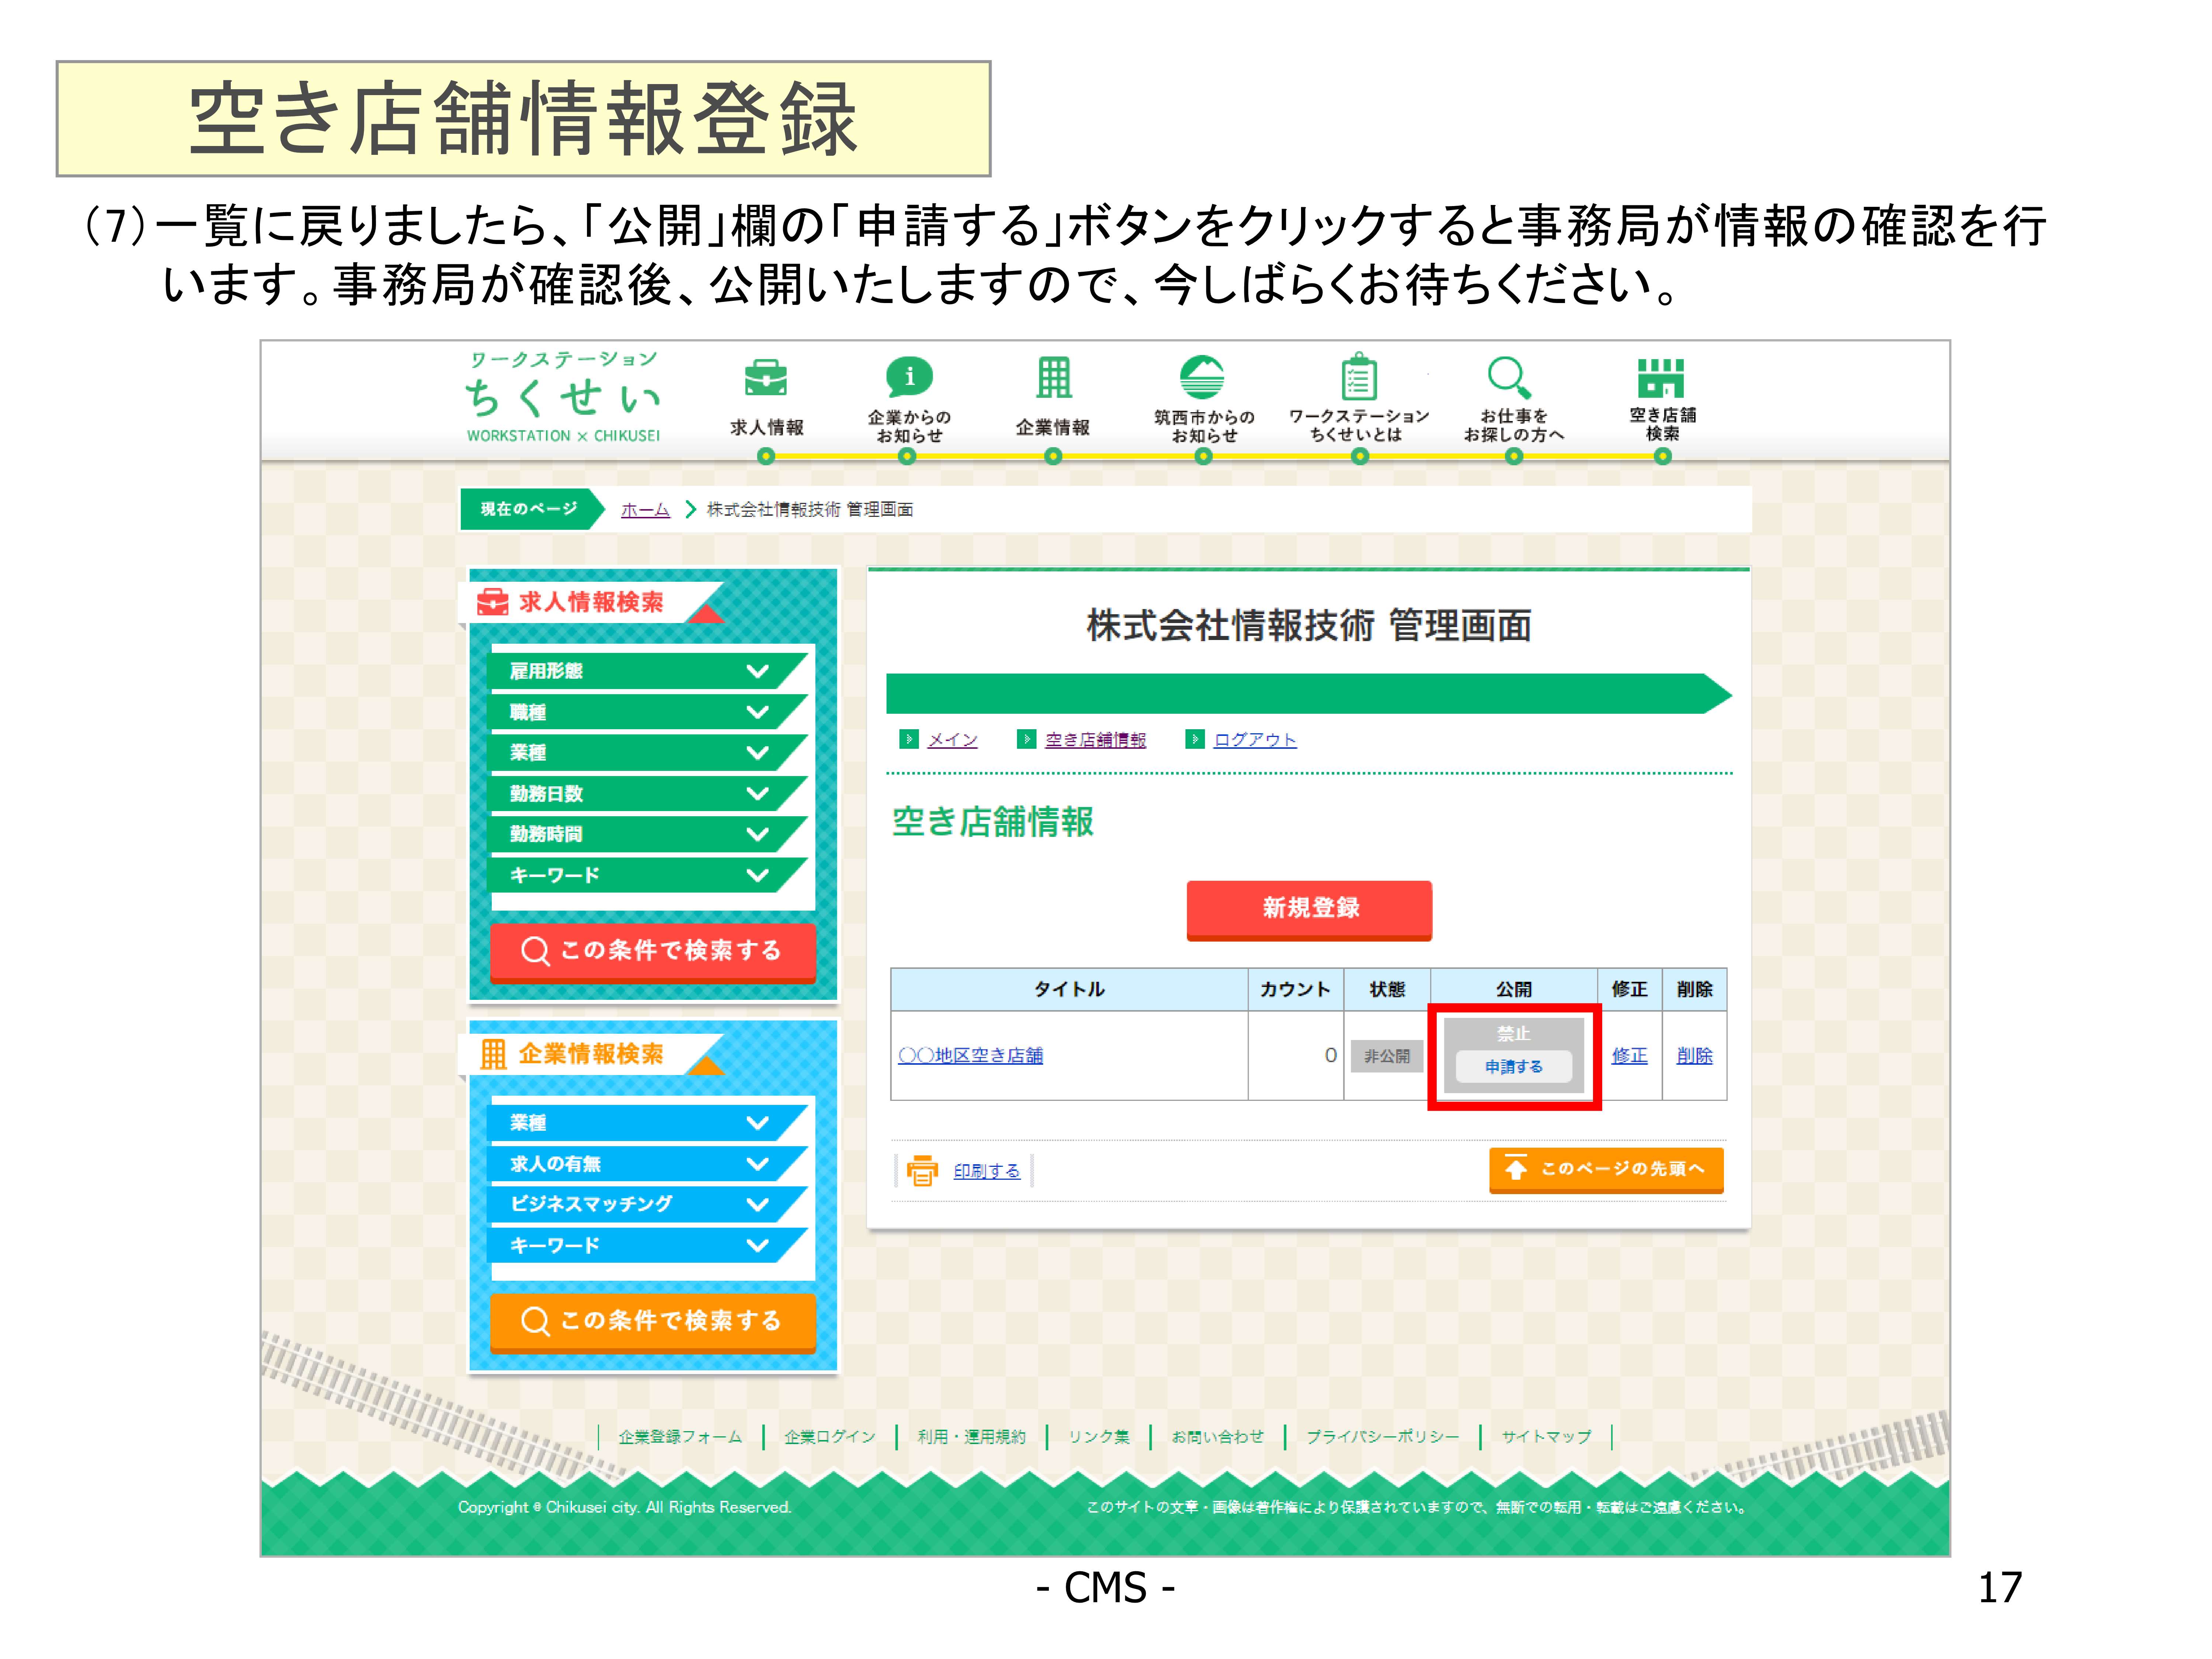Open the 企業からのお知らせ info icon

tap(909, 377)
